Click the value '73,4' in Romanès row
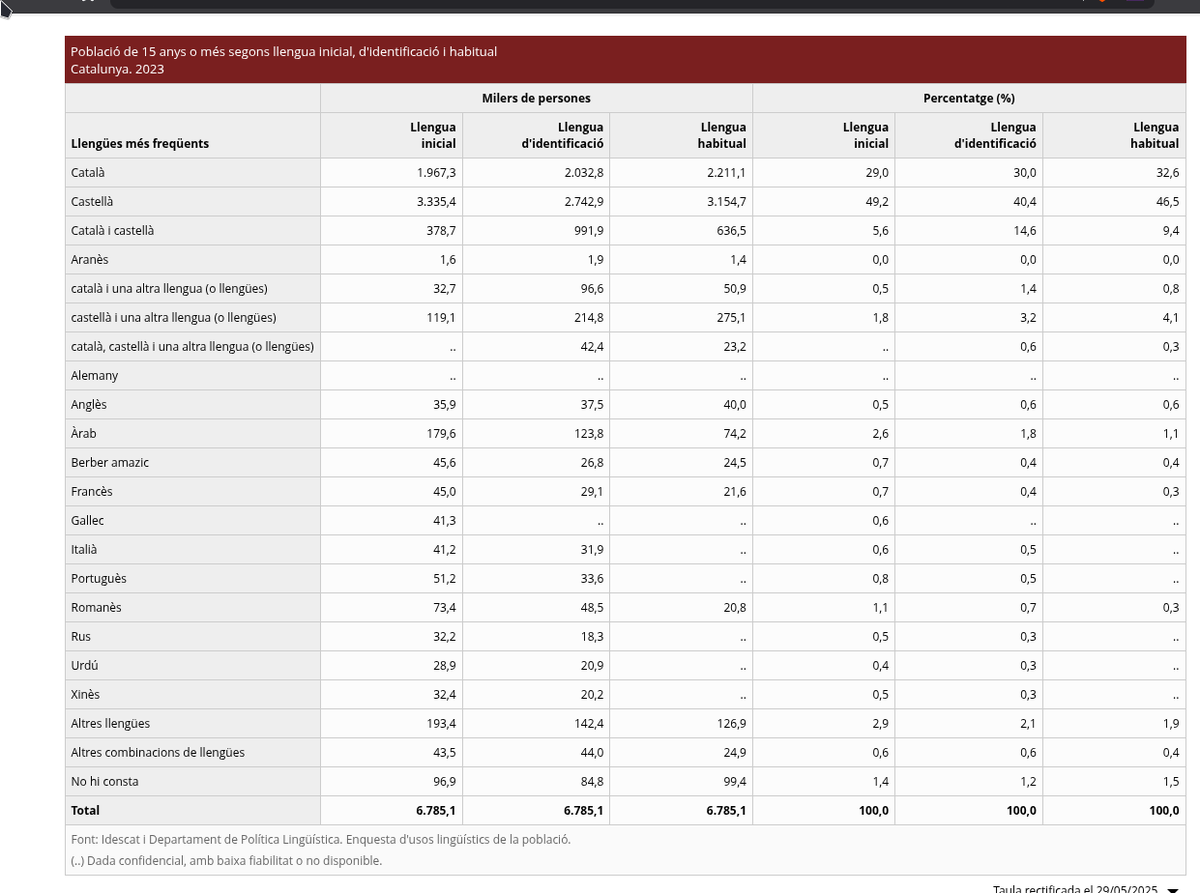Screen dimensions: 1200x893 coord(445,608)
